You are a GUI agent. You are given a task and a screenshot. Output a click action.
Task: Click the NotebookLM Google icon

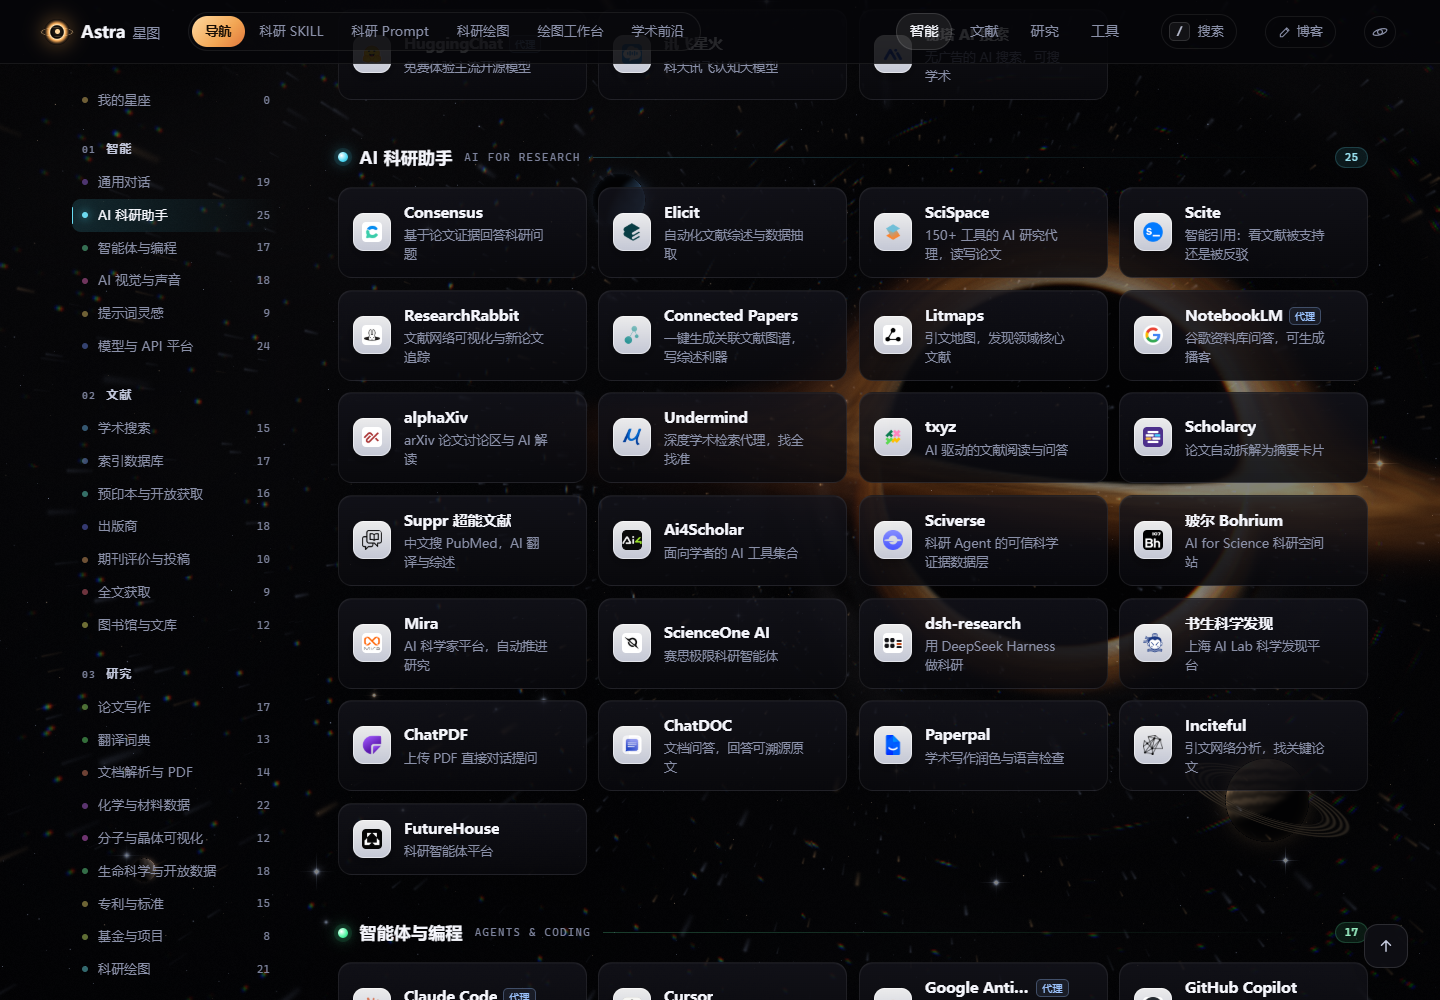1153,335
